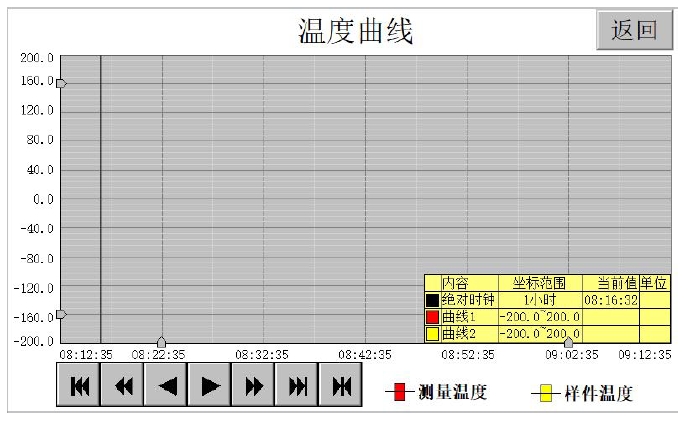690x421 pixels.
Task: Click the last playback button with bar-arrows icon
Action: click(x=341, y=385)
